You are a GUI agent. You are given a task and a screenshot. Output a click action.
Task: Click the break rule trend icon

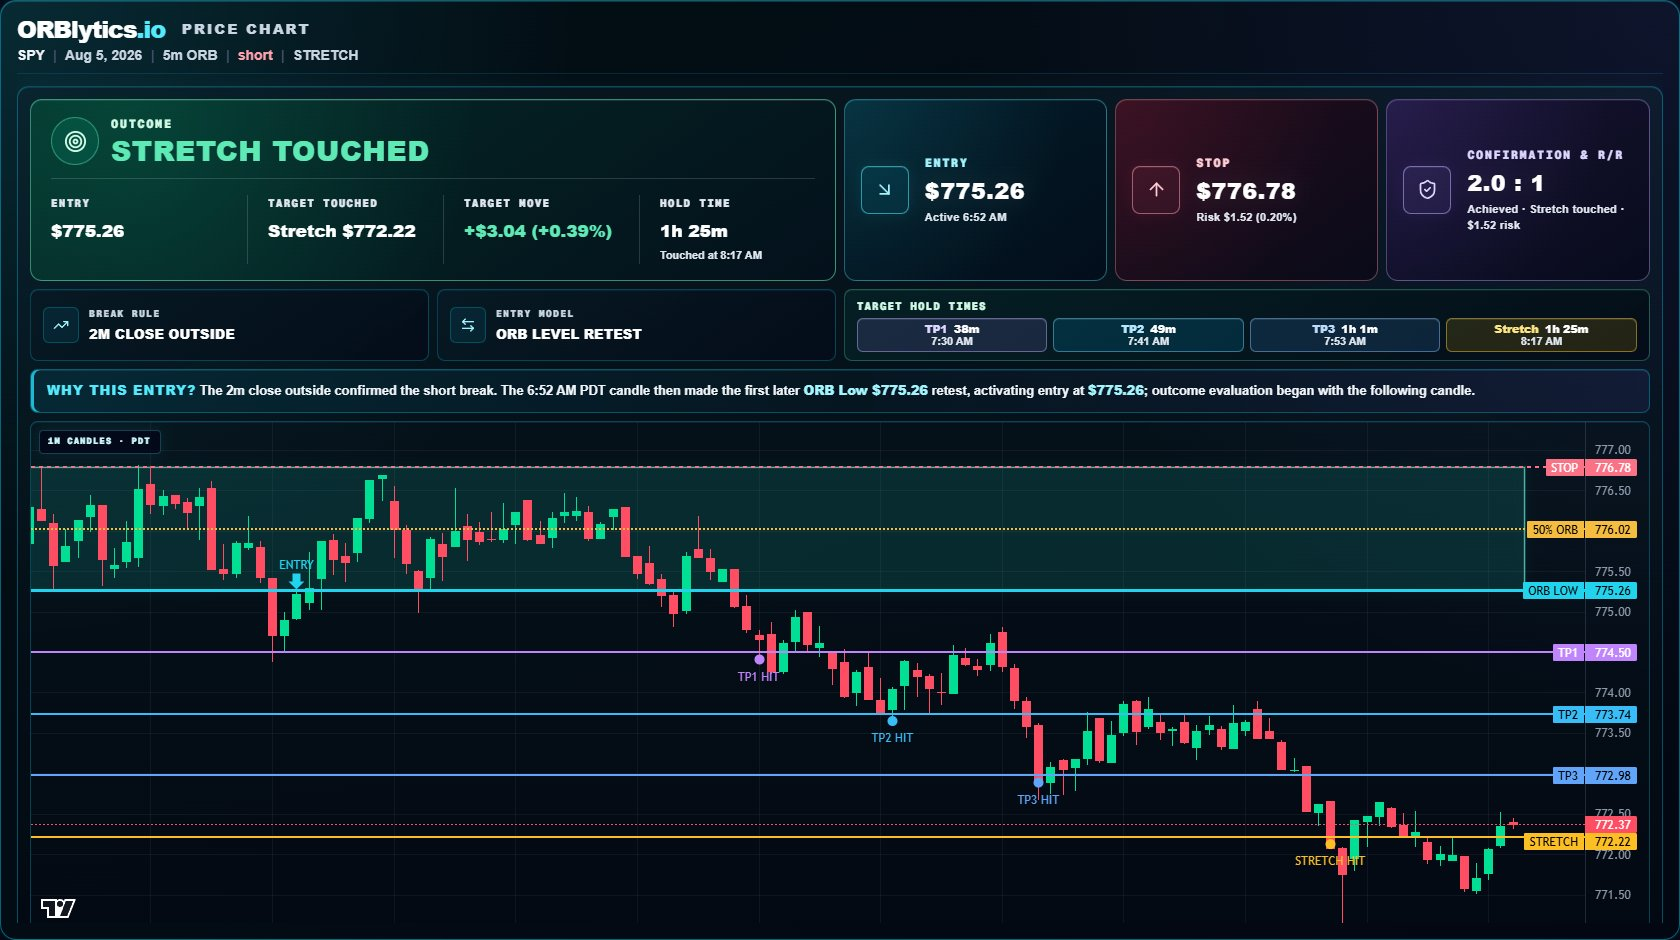61,325
